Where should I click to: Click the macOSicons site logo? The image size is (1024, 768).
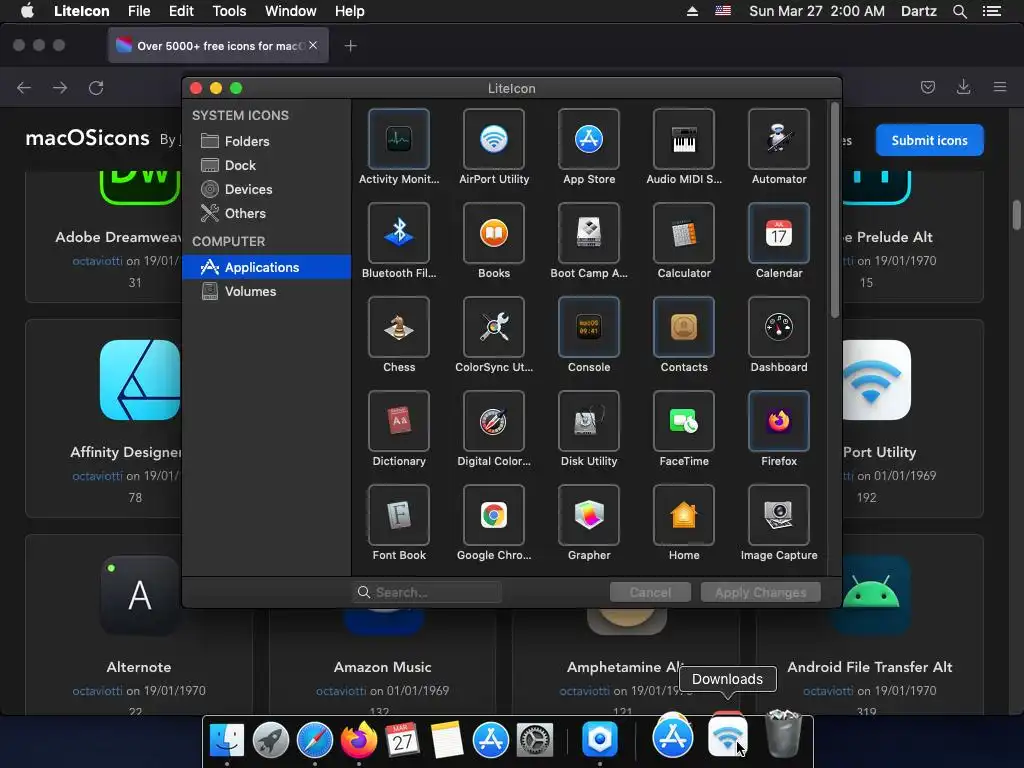click(x=88, y=138)
